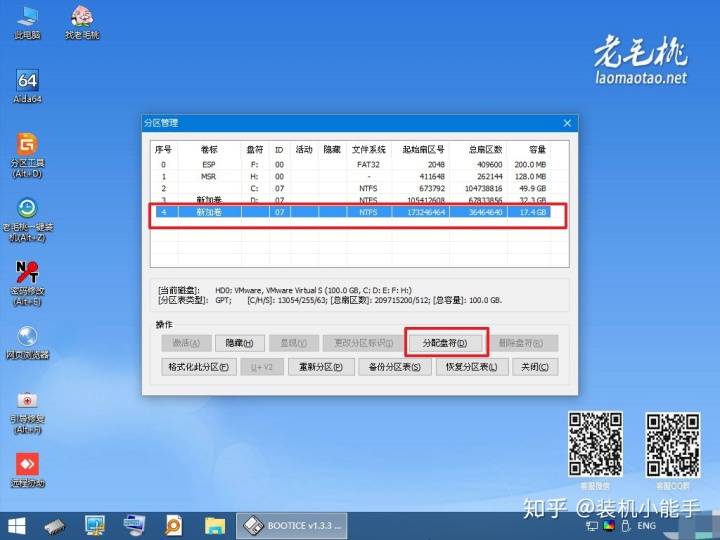Open the Windows Start button

(17, 526)
